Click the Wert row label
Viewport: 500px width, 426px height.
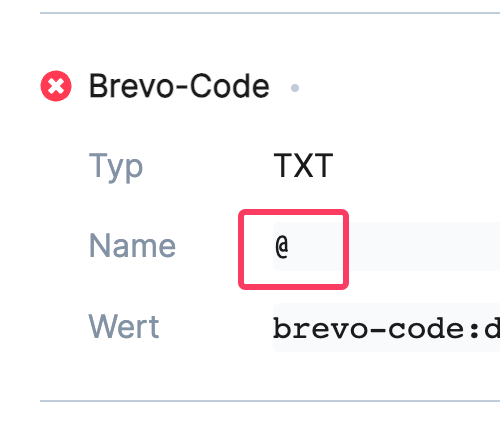tap(124, 327)
